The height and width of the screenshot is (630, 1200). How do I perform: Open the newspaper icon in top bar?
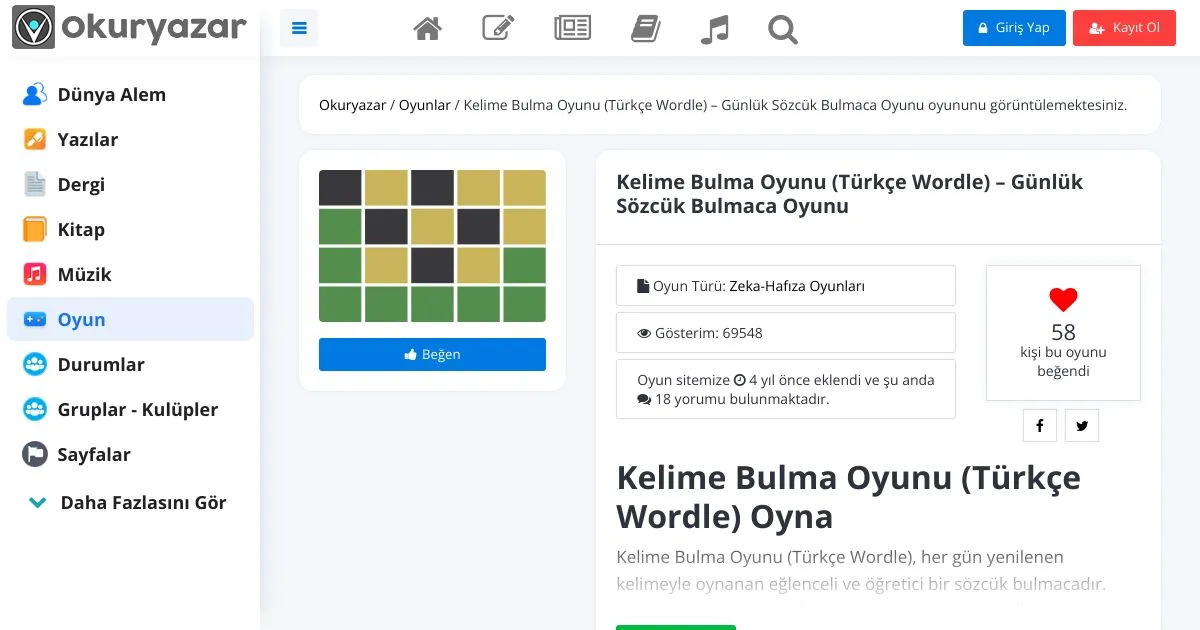[573, 28]
